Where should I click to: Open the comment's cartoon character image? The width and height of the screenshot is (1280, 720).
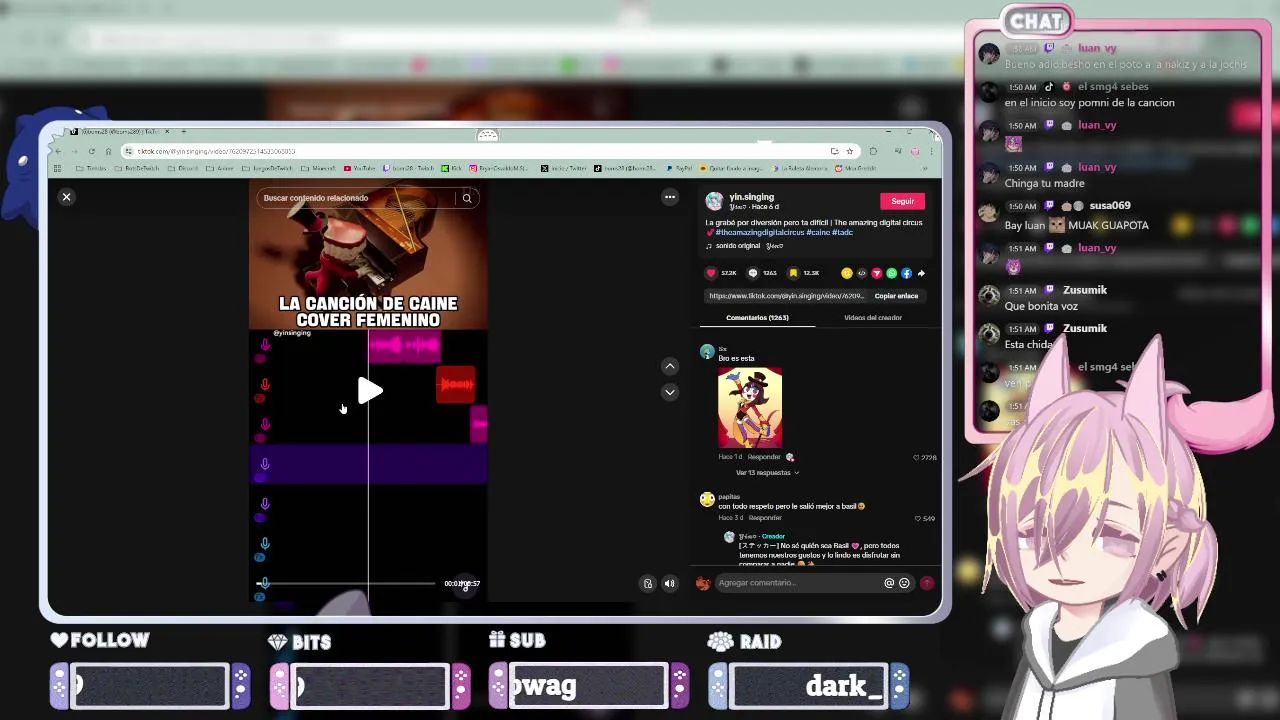point(750,407)
